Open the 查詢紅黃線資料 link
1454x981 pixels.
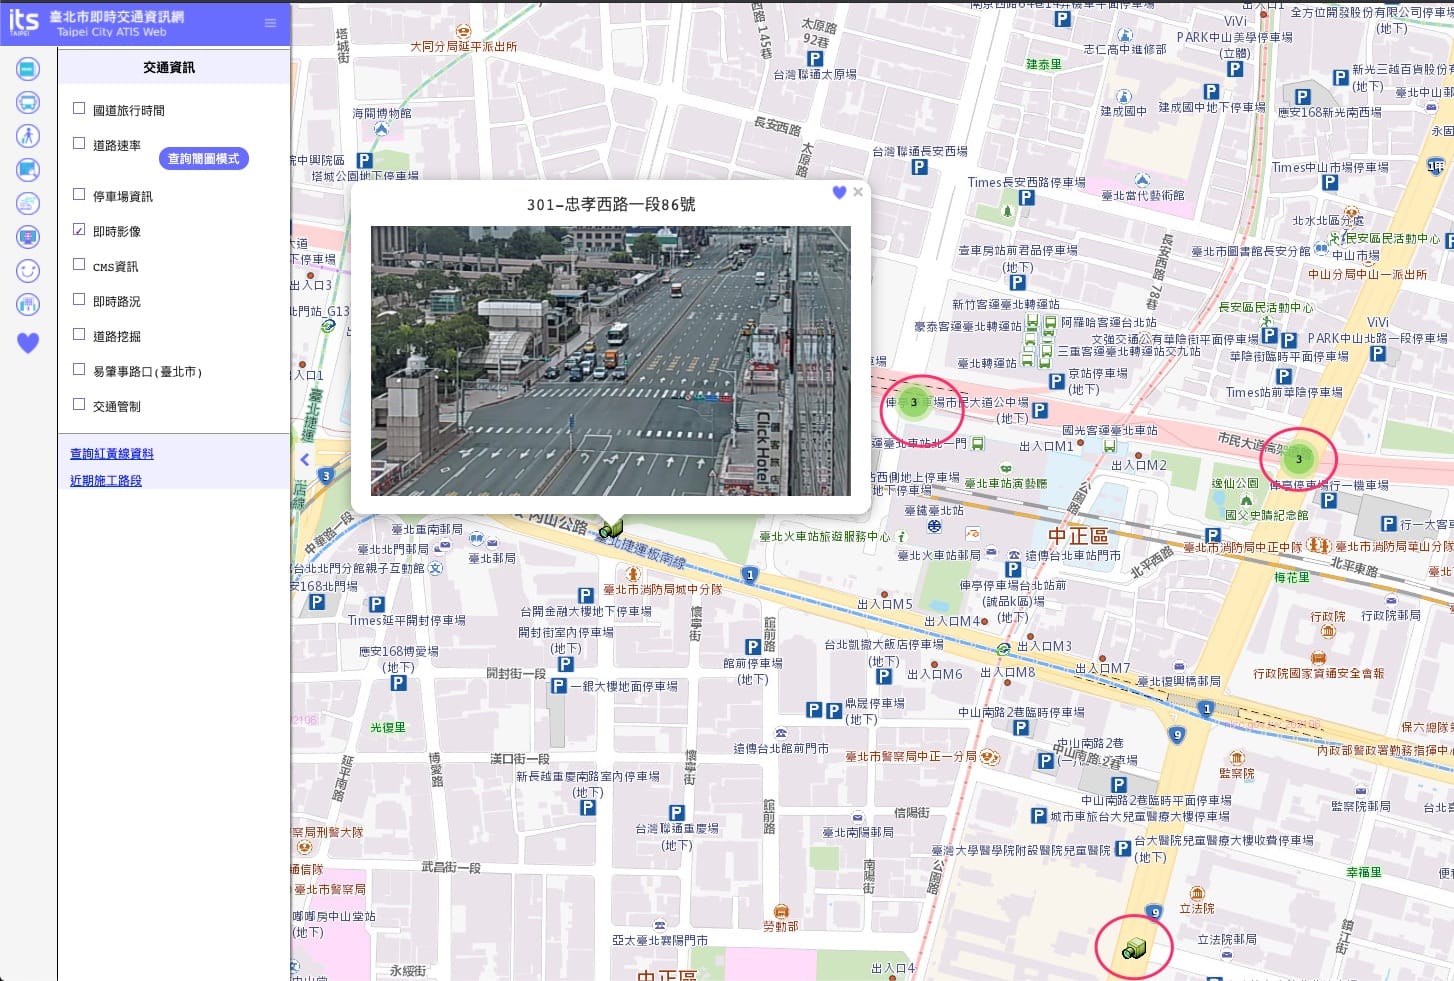click(x=112, y=454)
